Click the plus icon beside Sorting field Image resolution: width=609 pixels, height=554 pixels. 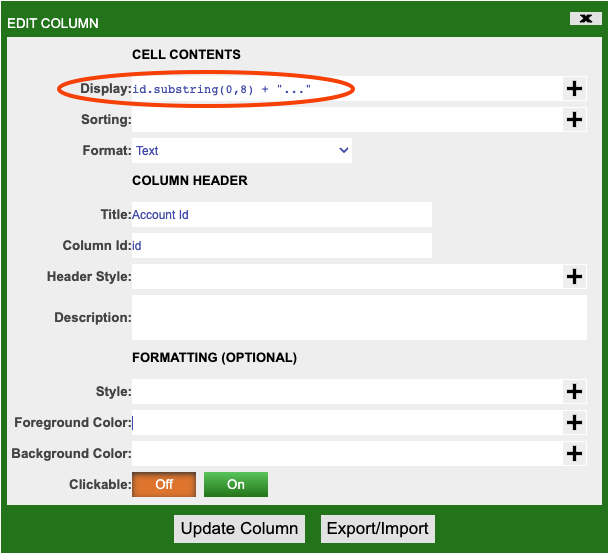pos(574,120)
